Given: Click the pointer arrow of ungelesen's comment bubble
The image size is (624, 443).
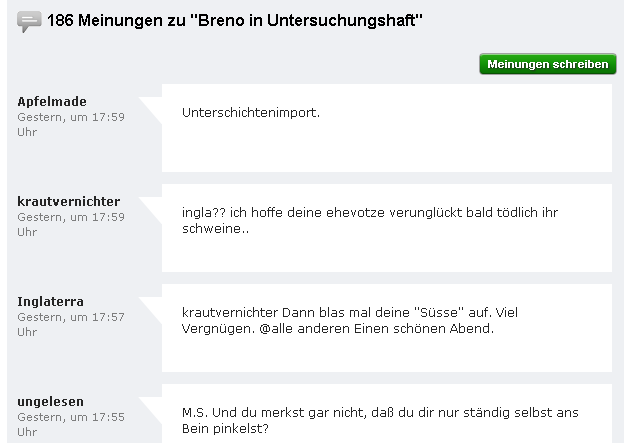Looking at the screenshot, I should click(152, 409).
